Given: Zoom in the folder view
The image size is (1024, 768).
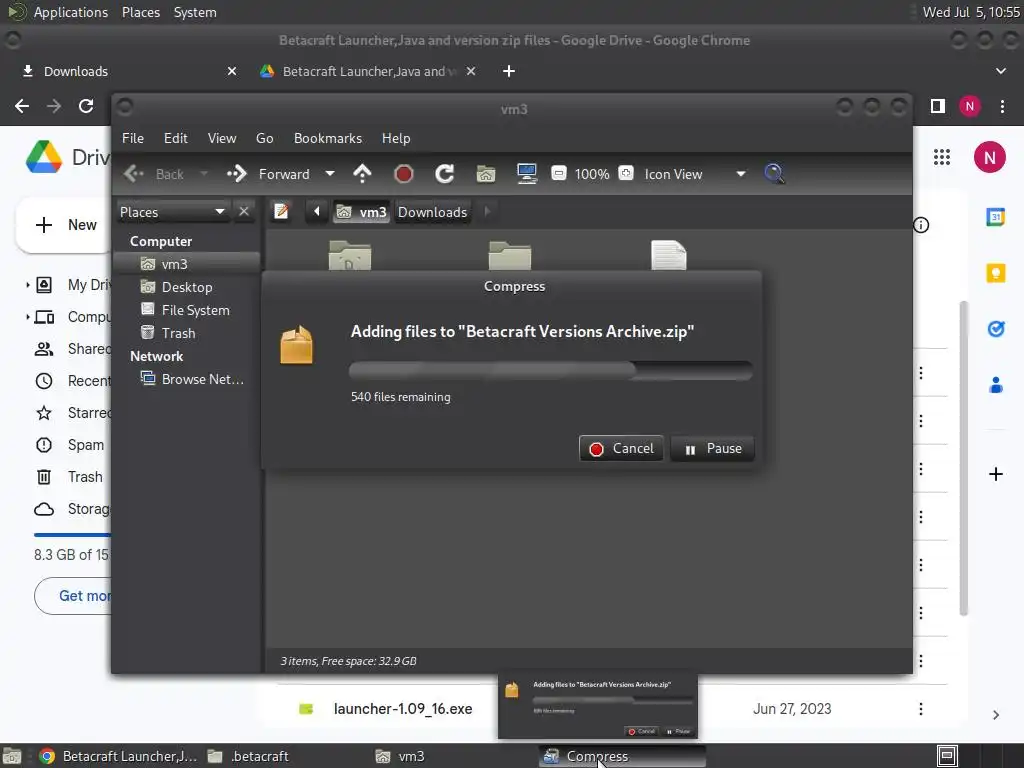Looking at the screenshot, I should point(626,174).
